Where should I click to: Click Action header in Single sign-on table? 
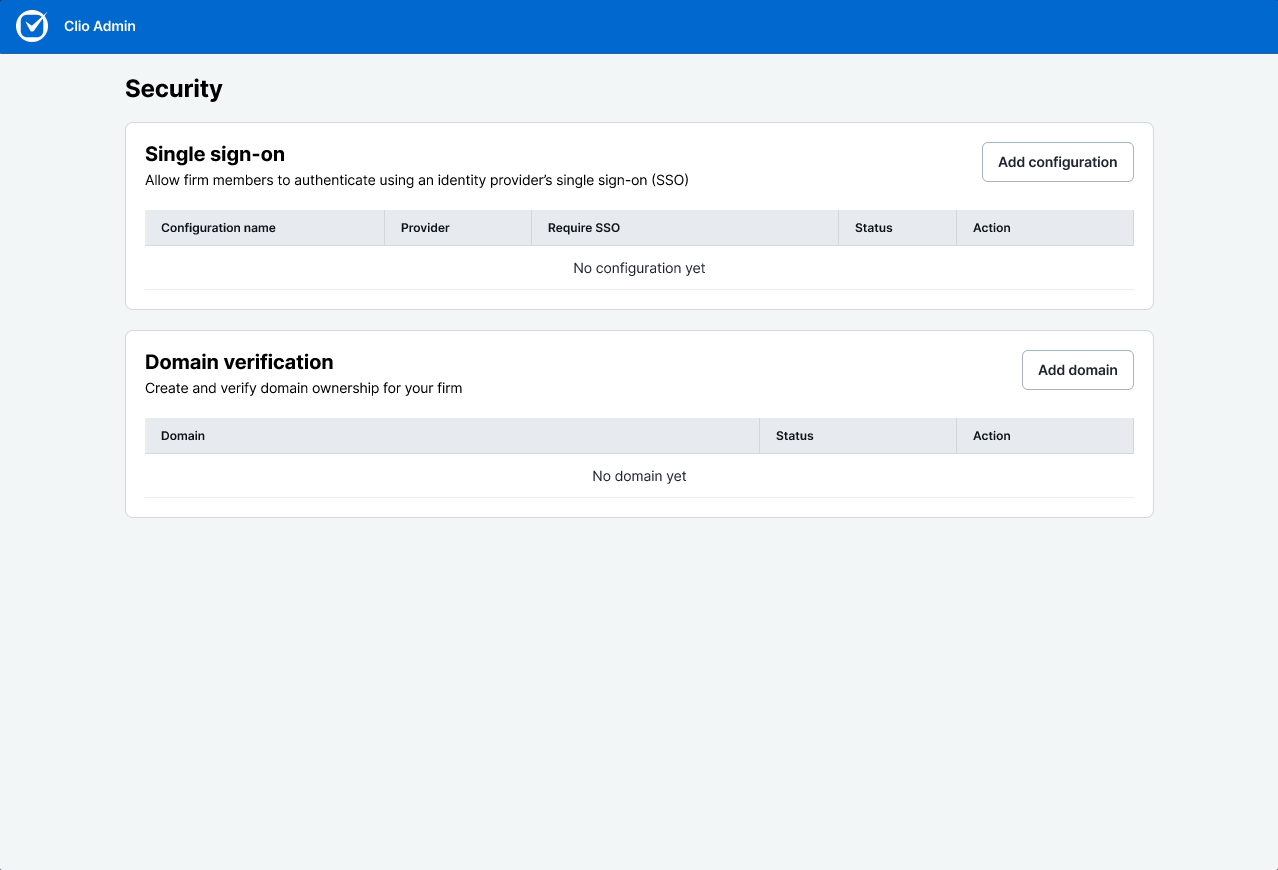1045,228
